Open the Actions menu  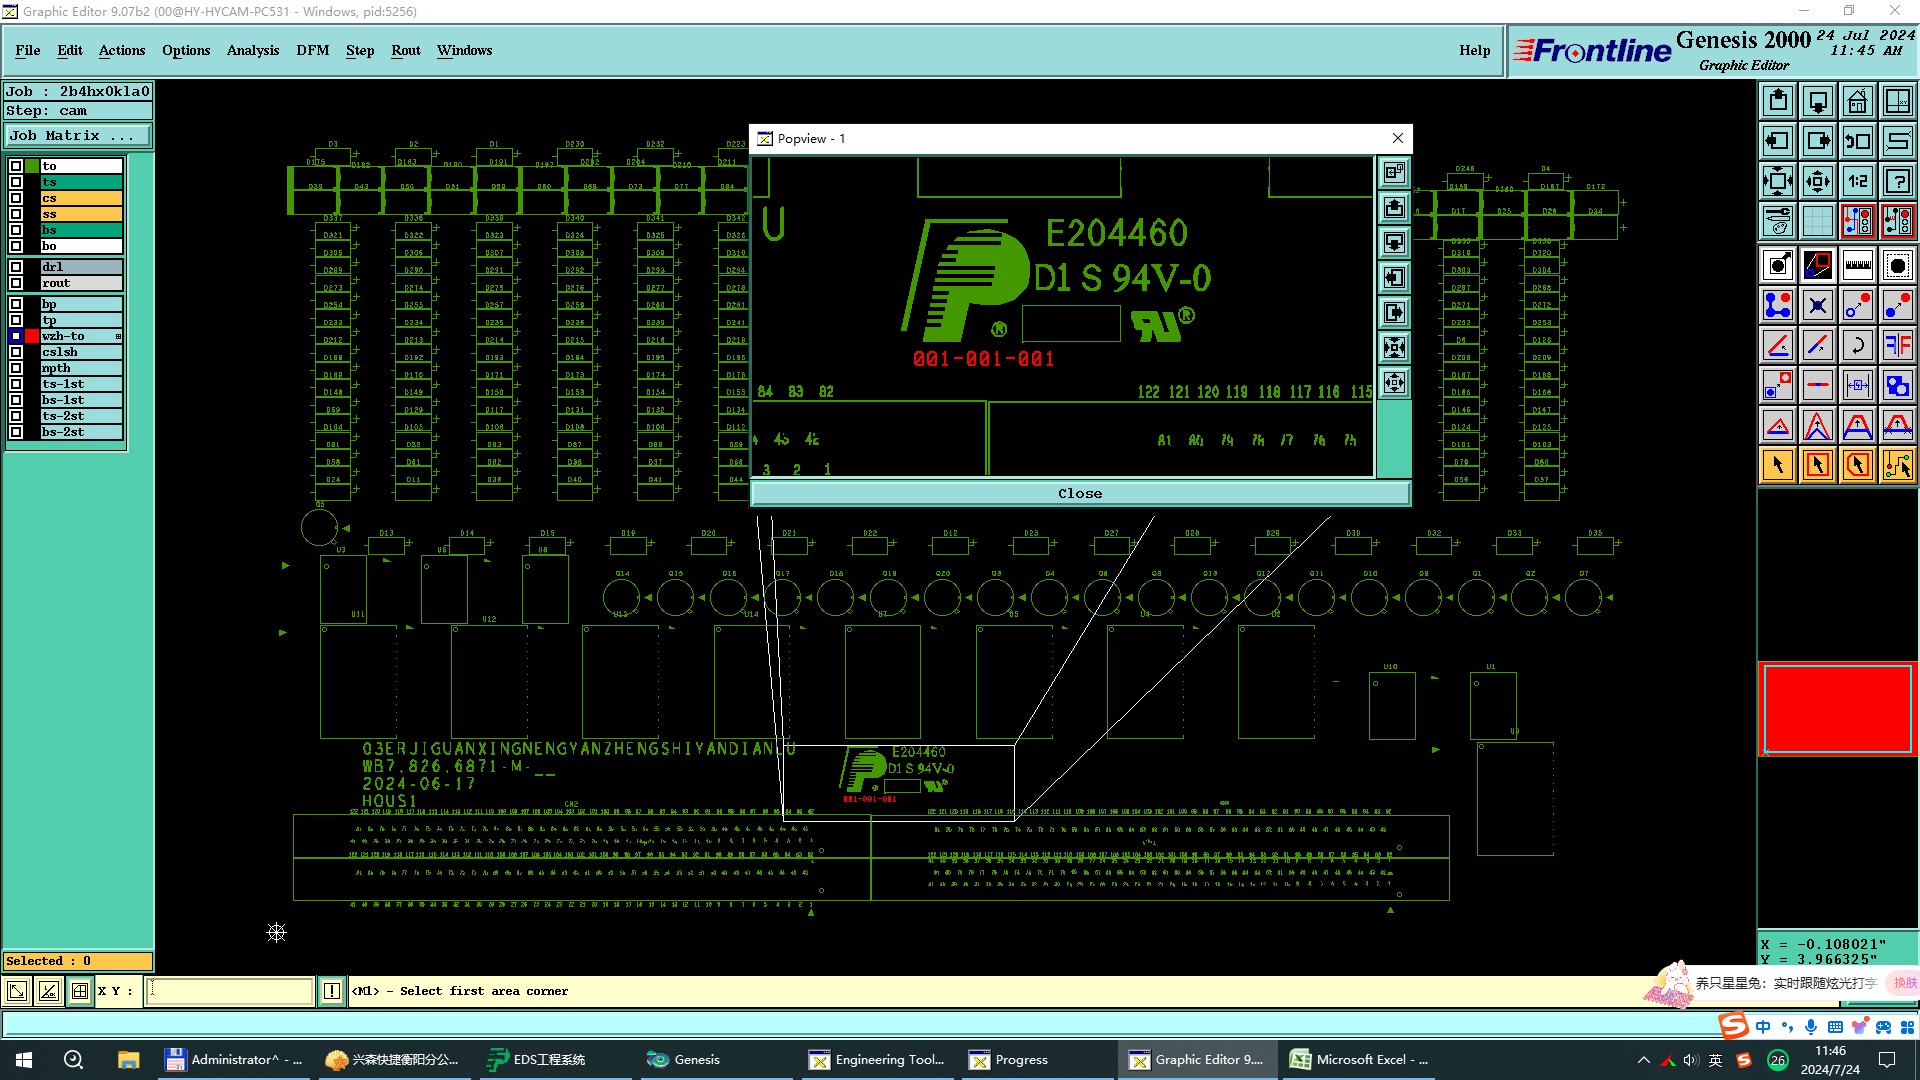coord(121,50)
